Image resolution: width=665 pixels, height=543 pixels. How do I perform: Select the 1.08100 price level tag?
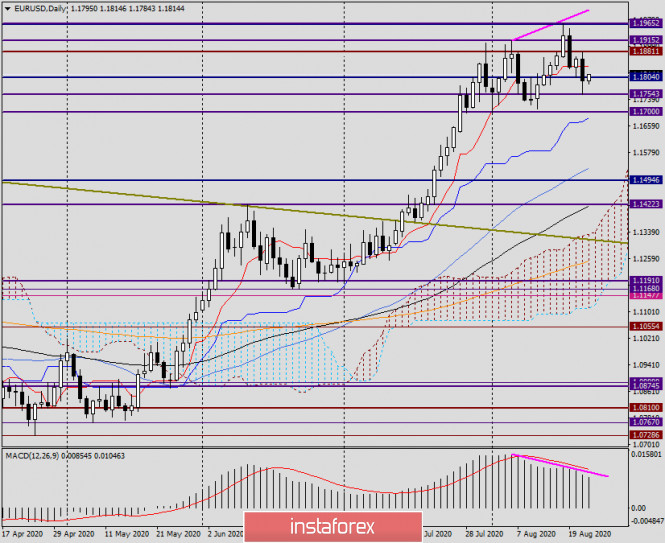(645, 408)
